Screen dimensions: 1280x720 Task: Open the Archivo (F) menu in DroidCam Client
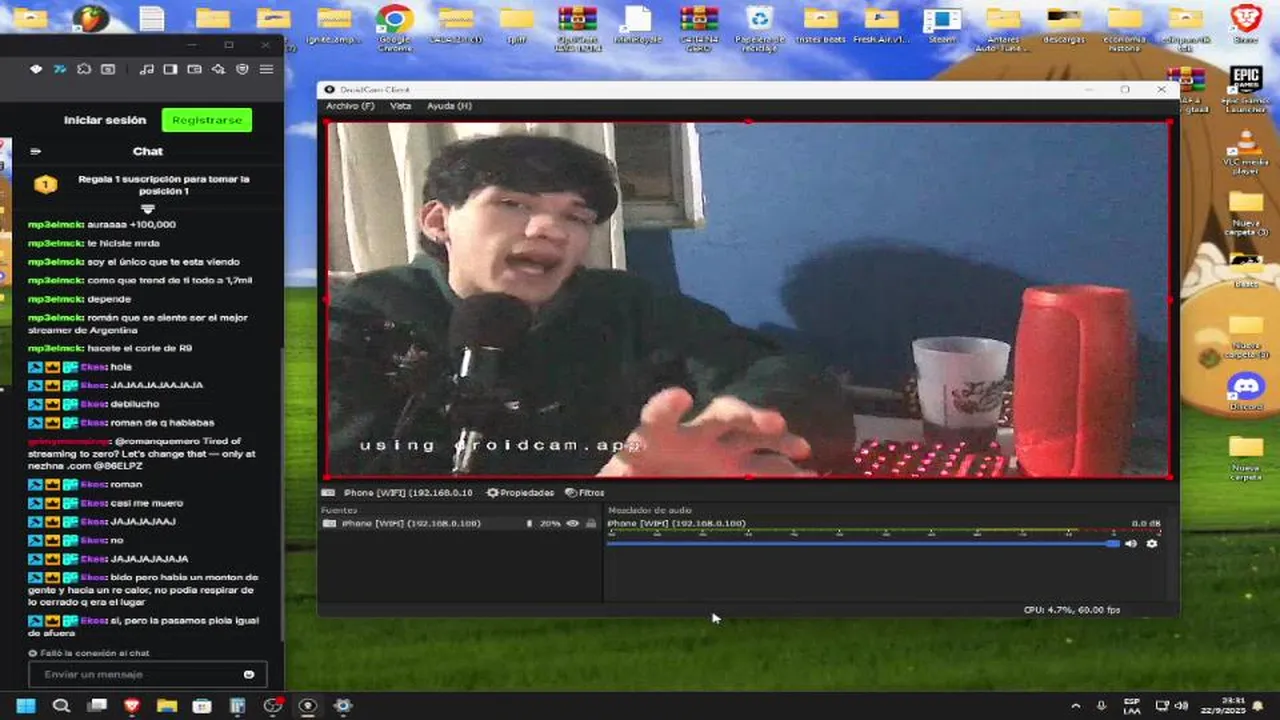[350, 106]
